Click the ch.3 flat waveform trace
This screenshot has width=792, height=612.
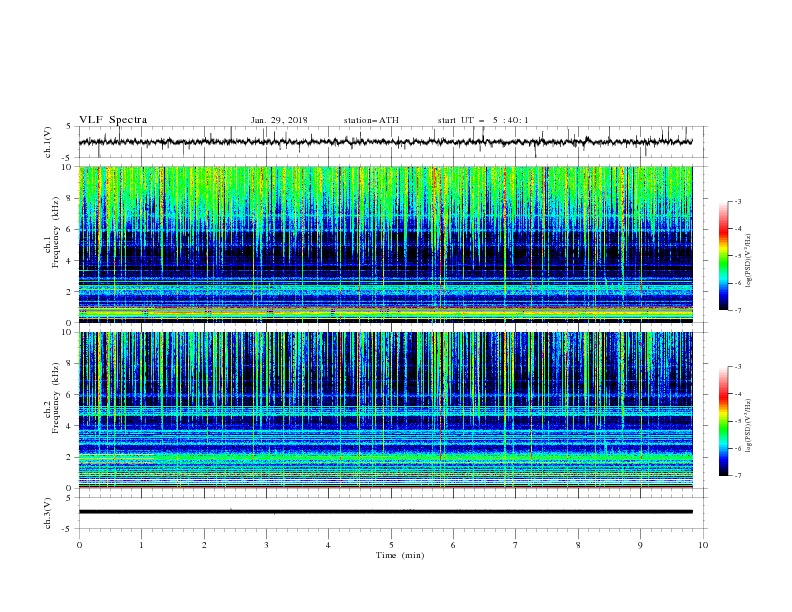point(385,512)
